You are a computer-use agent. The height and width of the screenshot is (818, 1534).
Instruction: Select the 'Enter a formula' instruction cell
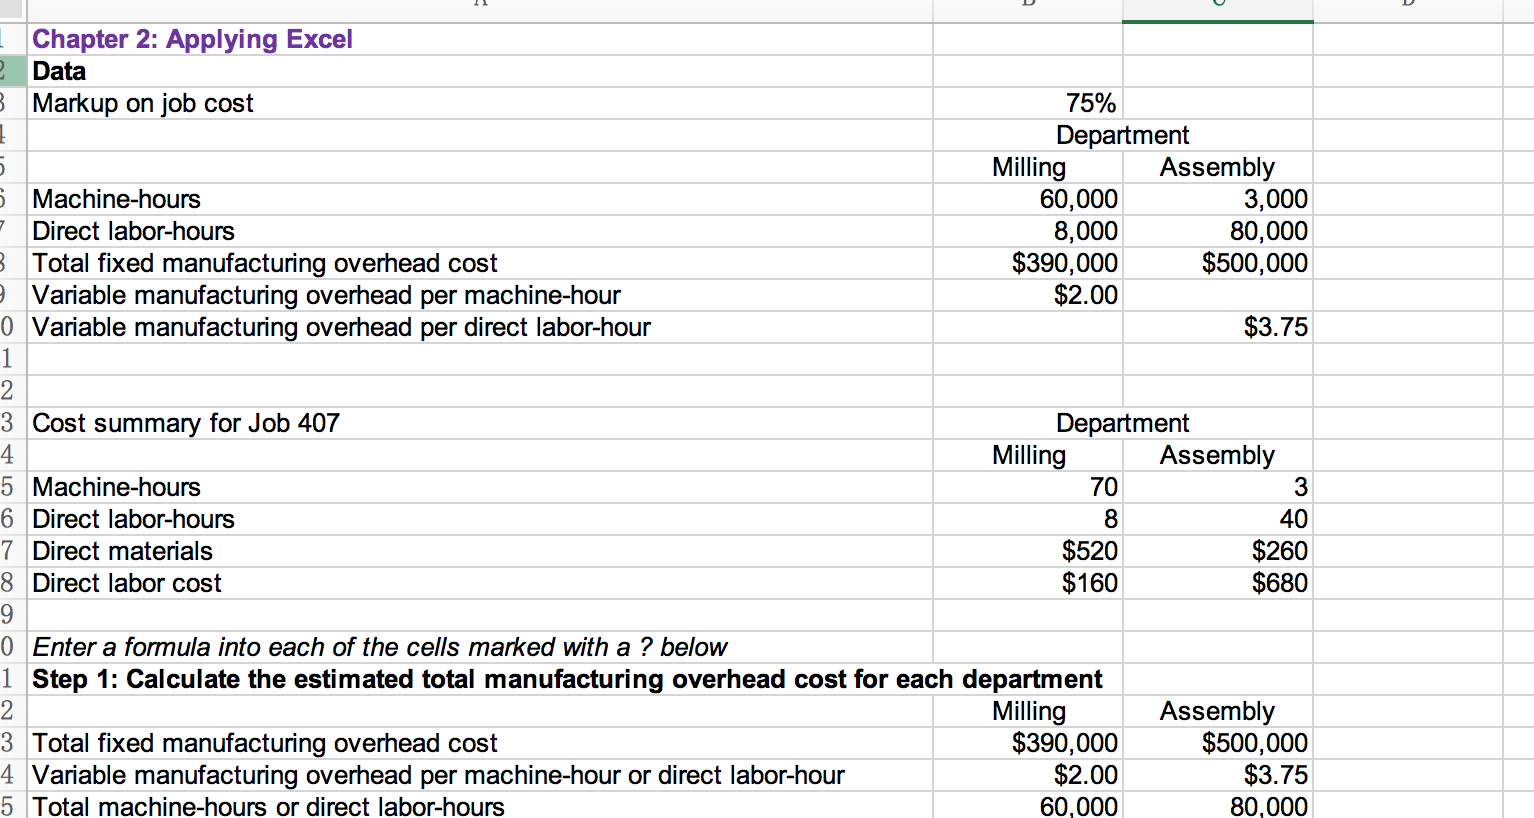point(380,647)
